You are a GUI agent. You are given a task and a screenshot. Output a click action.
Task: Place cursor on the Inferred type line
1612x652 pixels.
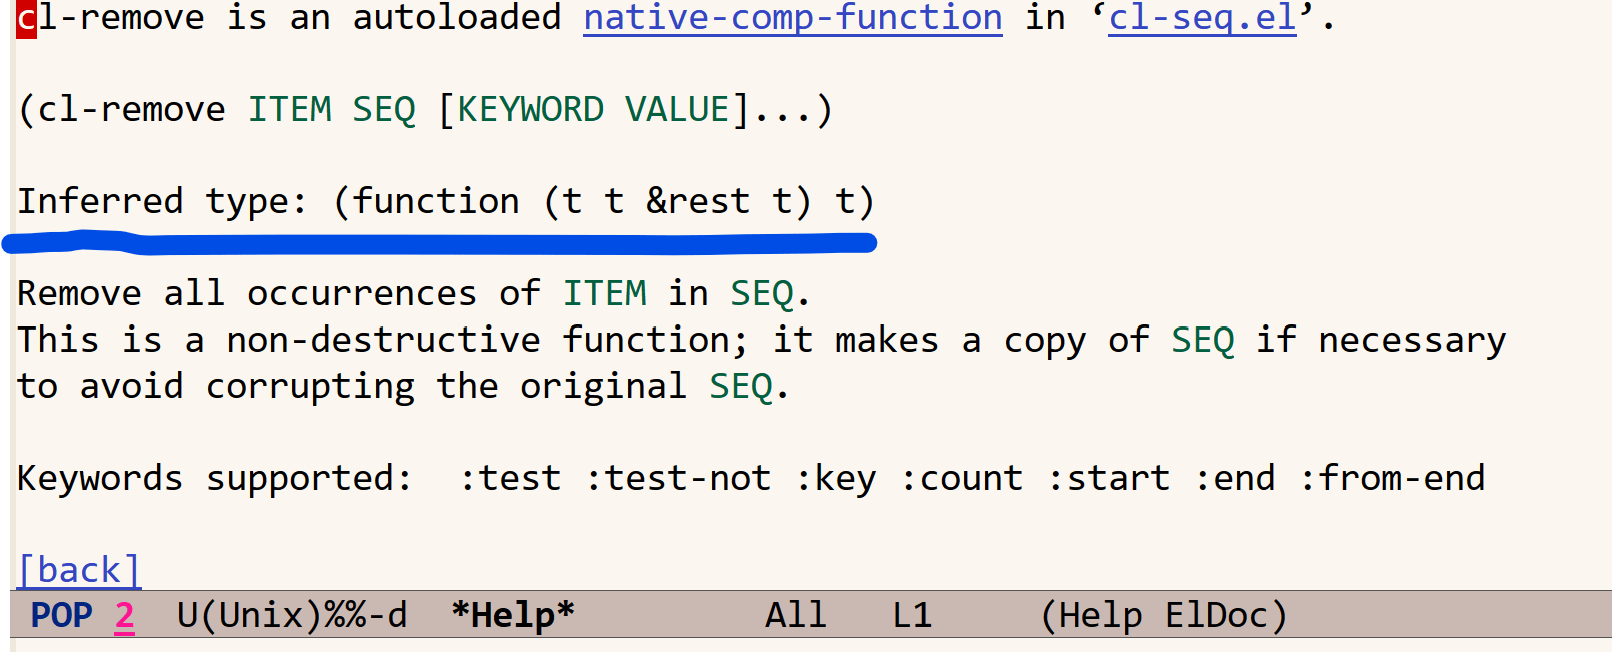446,201
